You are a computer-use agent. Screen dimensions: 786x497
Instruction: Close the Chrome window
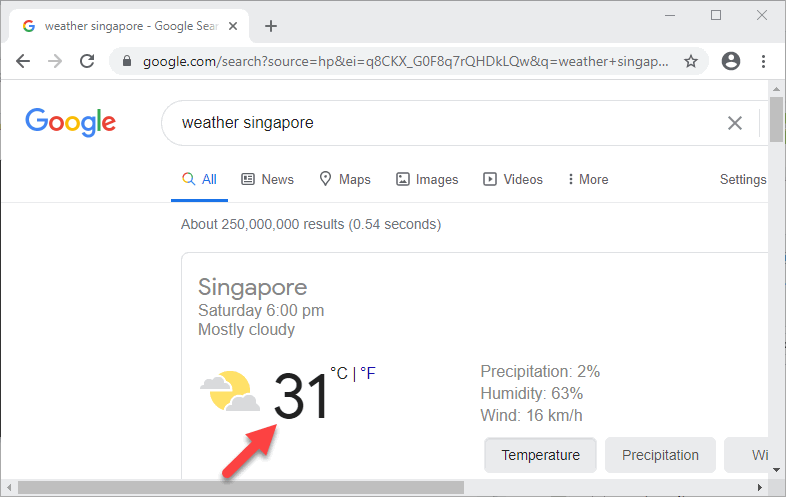click(x=762, y=16)
